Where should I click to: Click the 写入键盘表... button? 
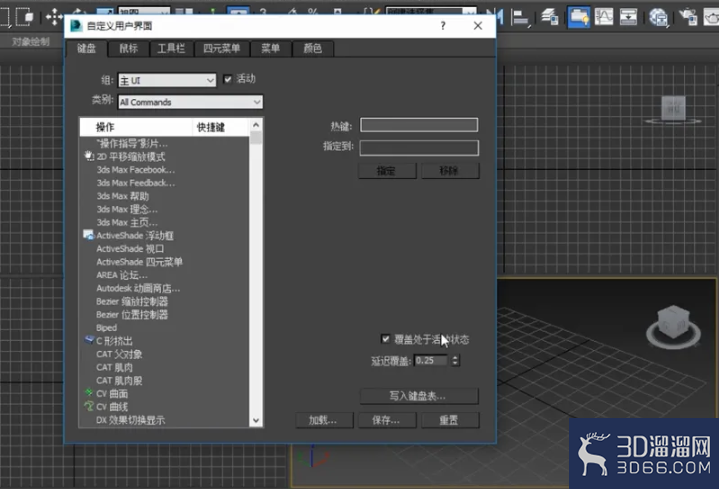pyautogui.click(x=418, y=395)
